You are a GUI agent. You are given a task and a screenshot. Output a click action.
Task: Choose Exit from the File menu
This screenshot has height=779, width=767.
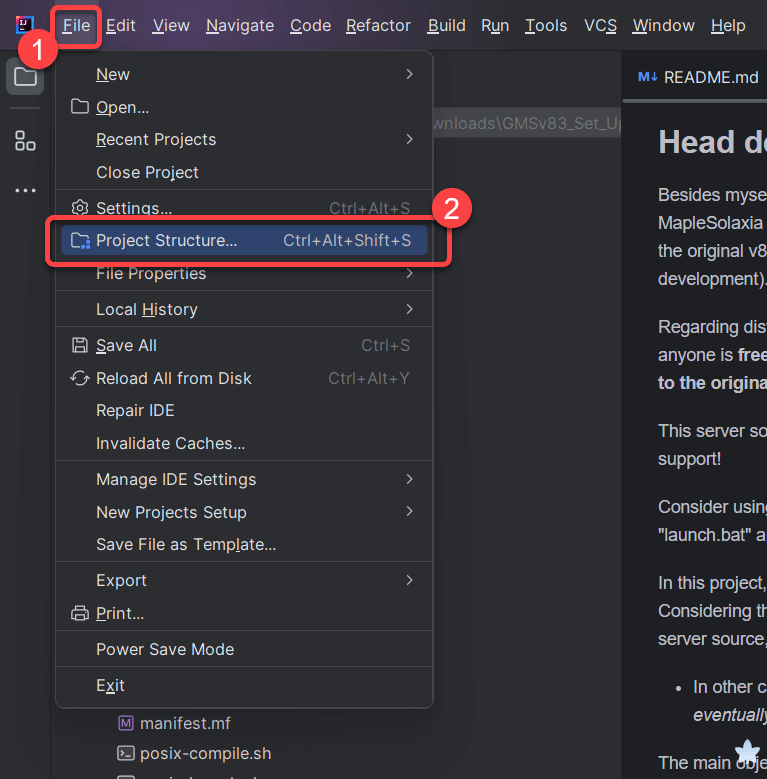(x=244, y=686)
